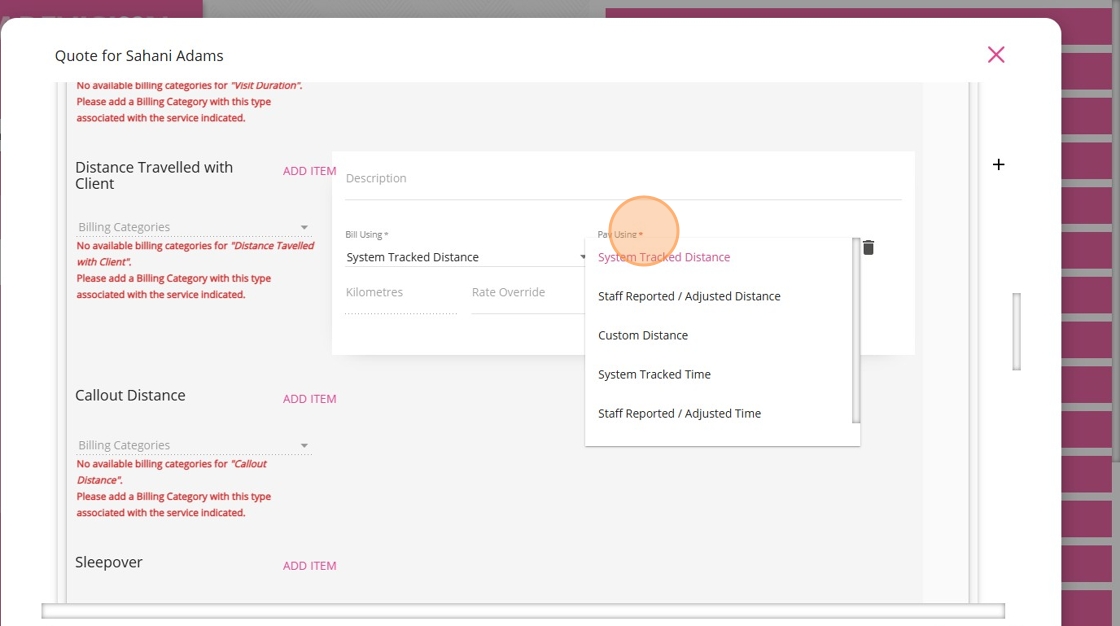Select System Tracked Time option

719,374
